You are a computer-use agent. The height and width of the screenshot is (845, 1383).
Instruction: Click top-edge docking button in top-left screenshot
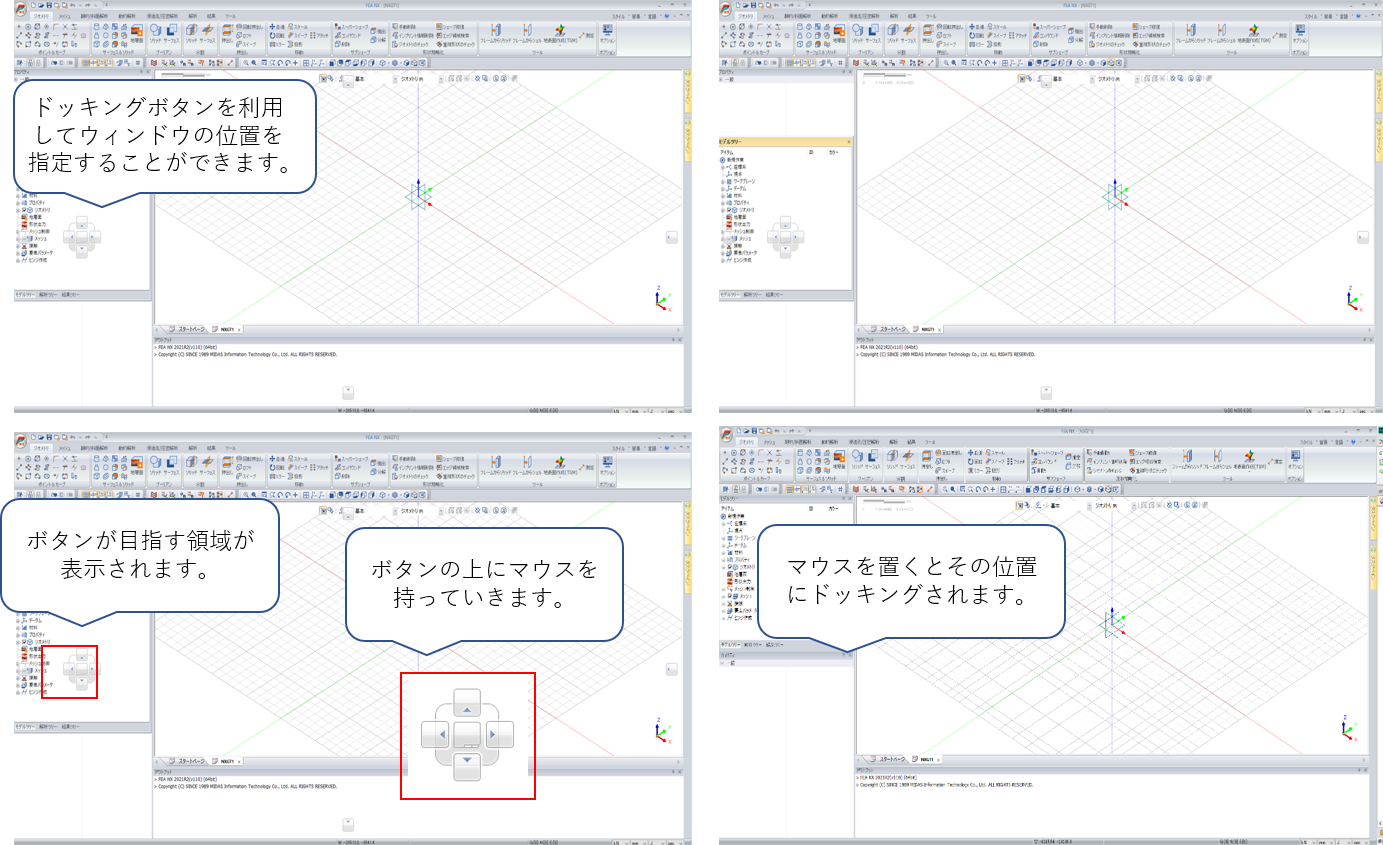(348, 83)
